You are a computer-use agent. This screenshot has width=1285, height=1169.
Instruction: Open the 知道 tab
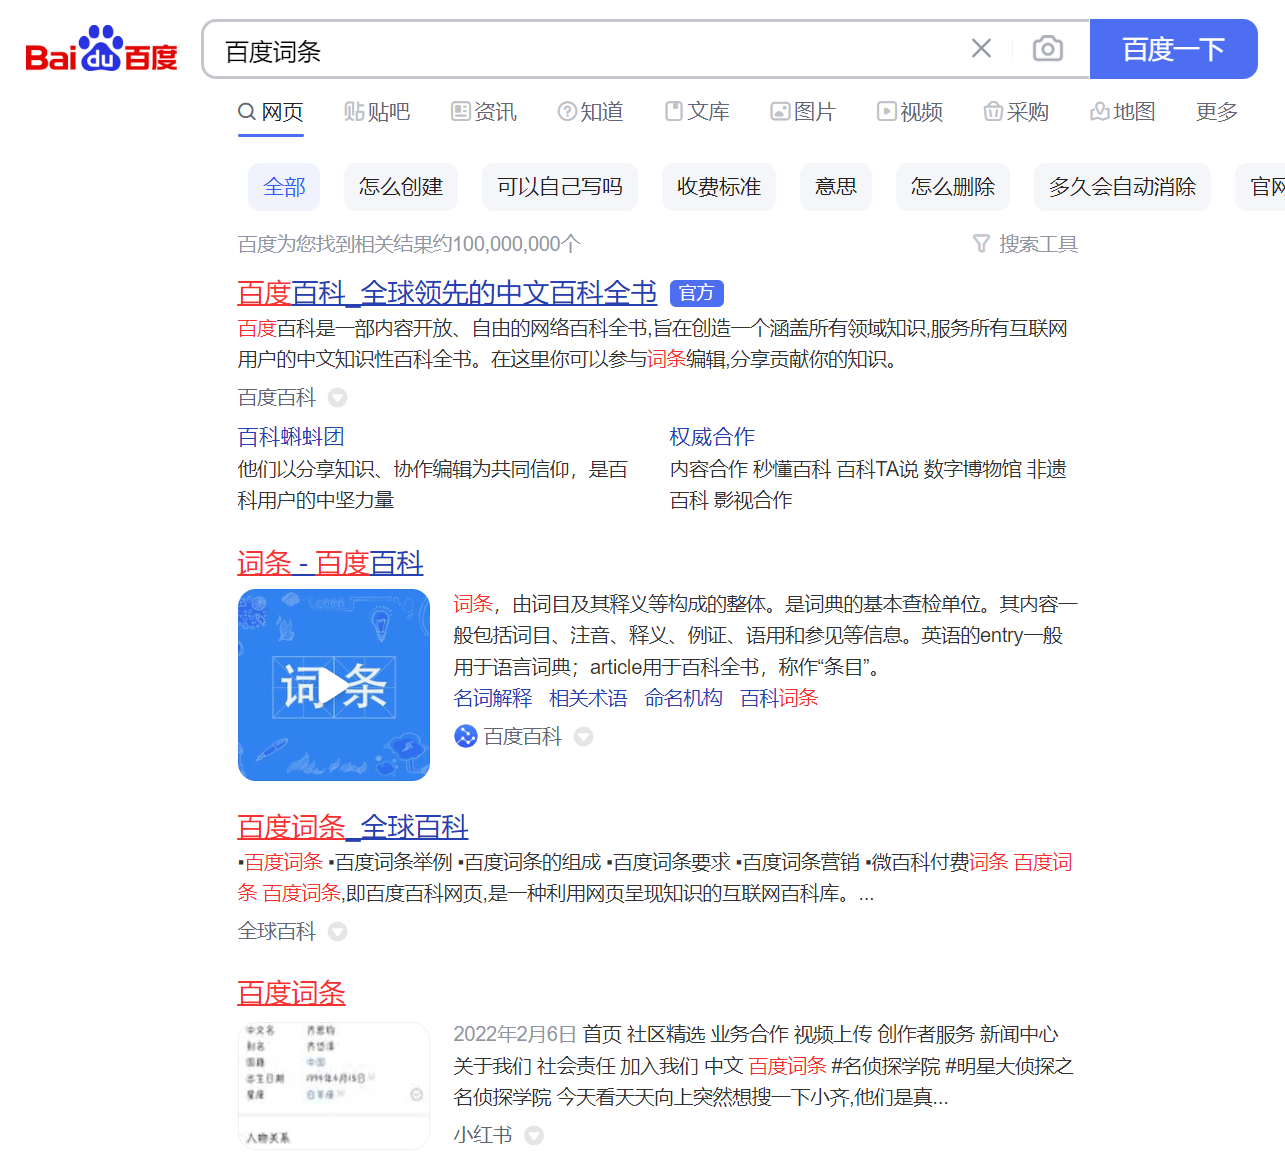tap(590, 112)
